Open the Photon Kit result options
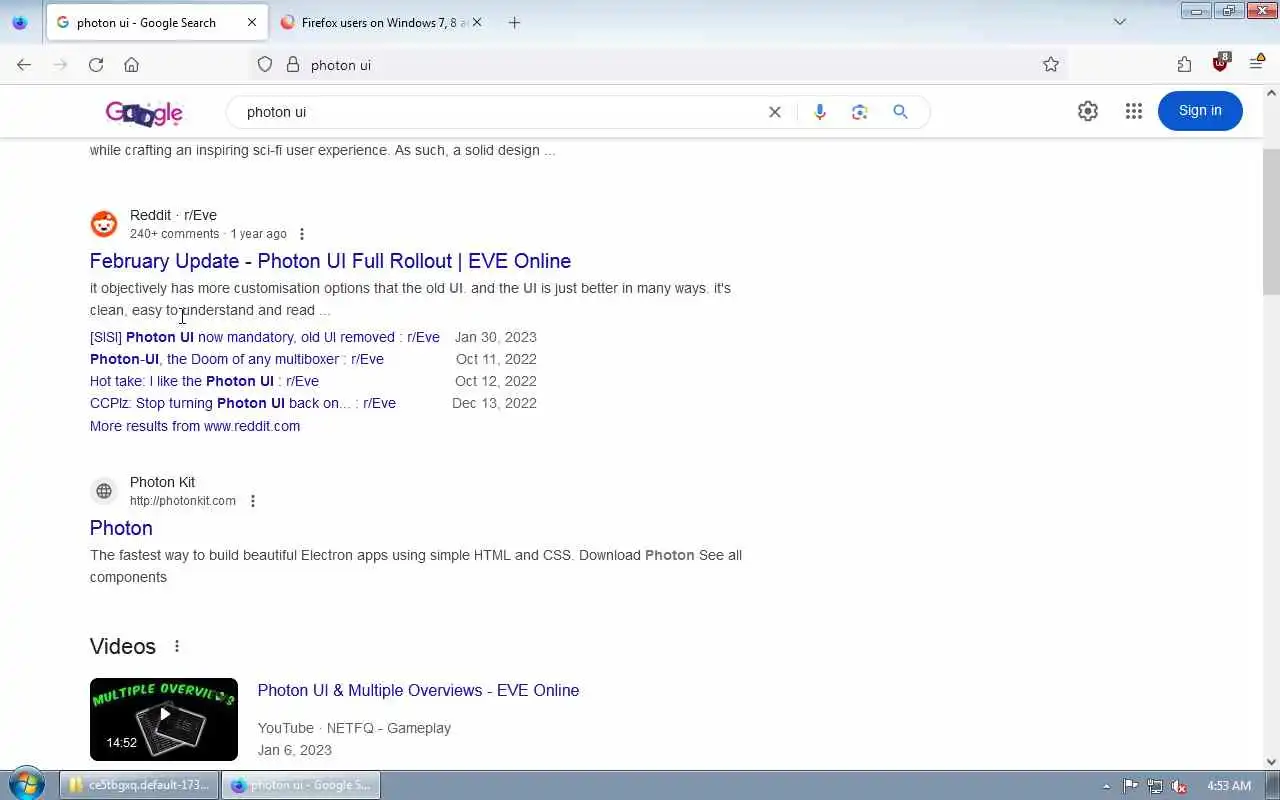 click(x=253, y=501)
